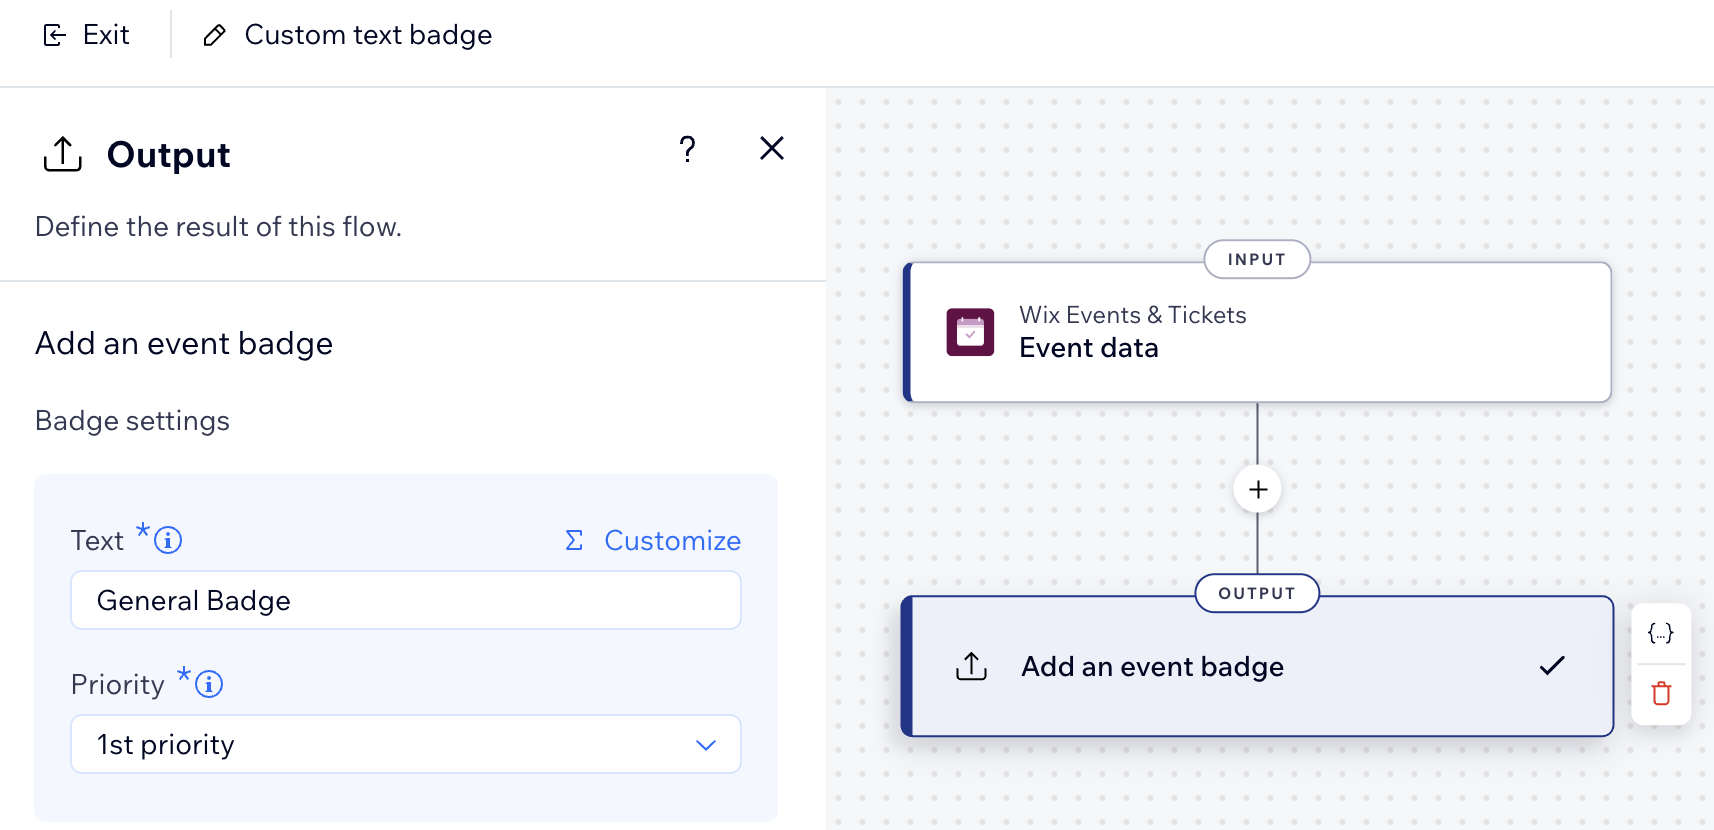Delete output step with trash icon
Screen dimensions: 1714x830
pos(1661,693)
